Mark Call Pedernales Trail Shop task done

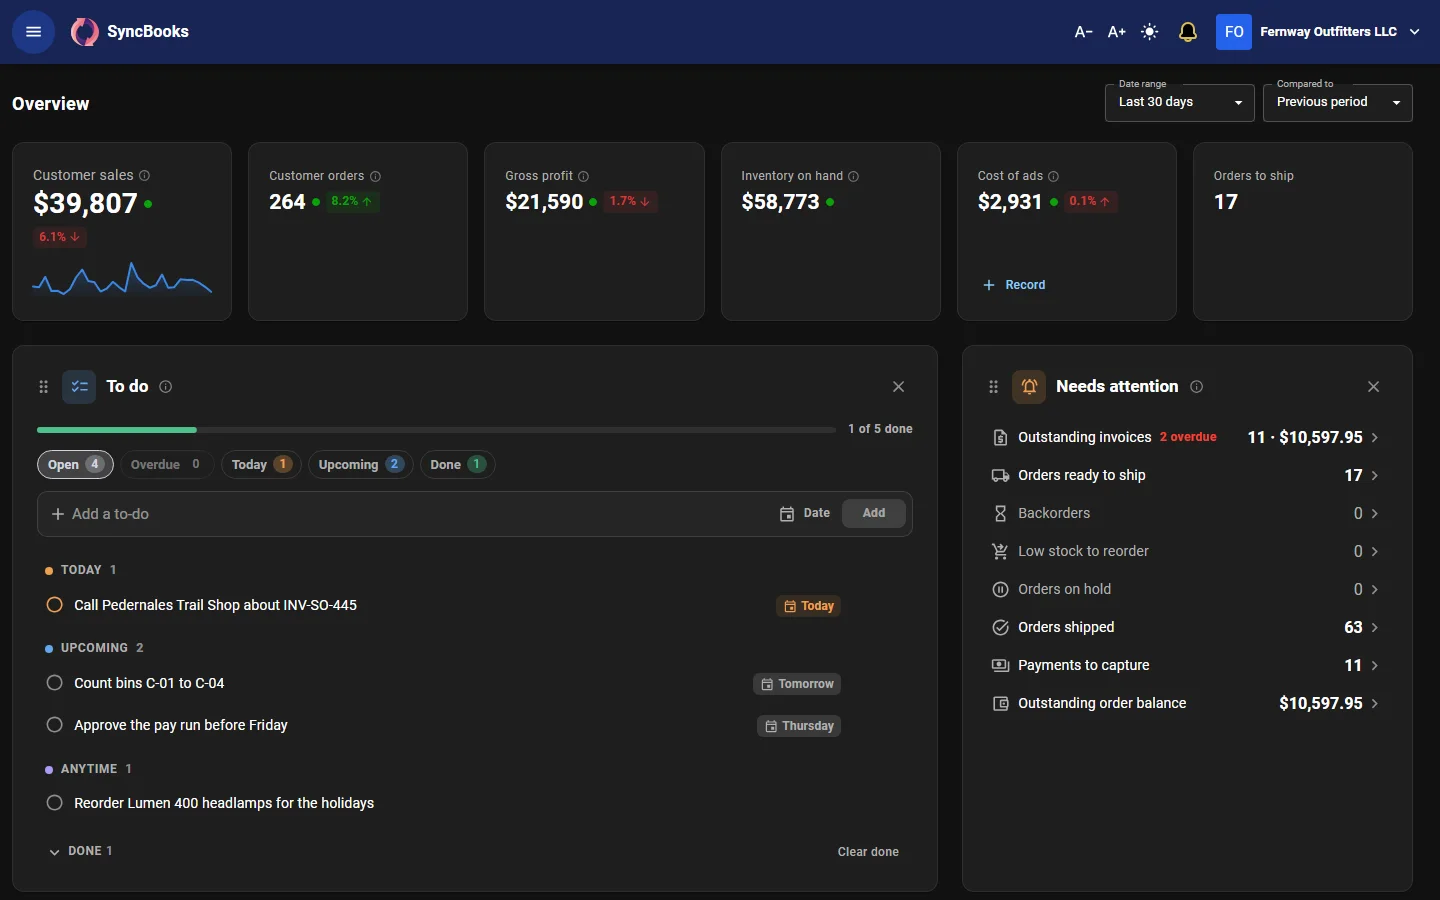tap(55, 605)
